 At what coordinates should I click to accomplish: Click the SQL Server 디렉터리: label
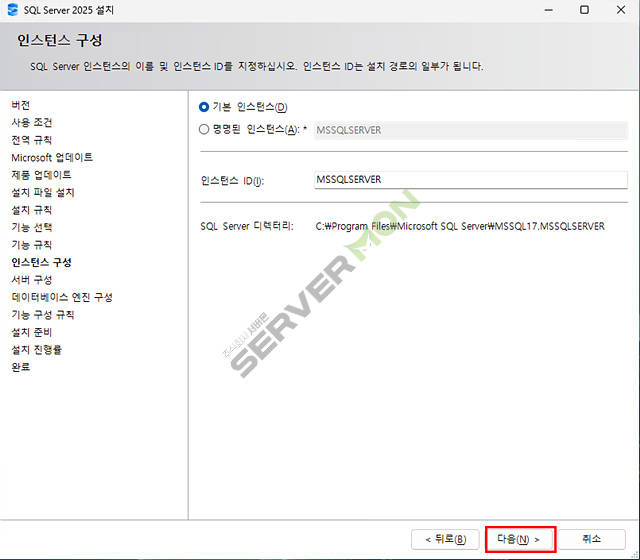click(x=247, y=227)
